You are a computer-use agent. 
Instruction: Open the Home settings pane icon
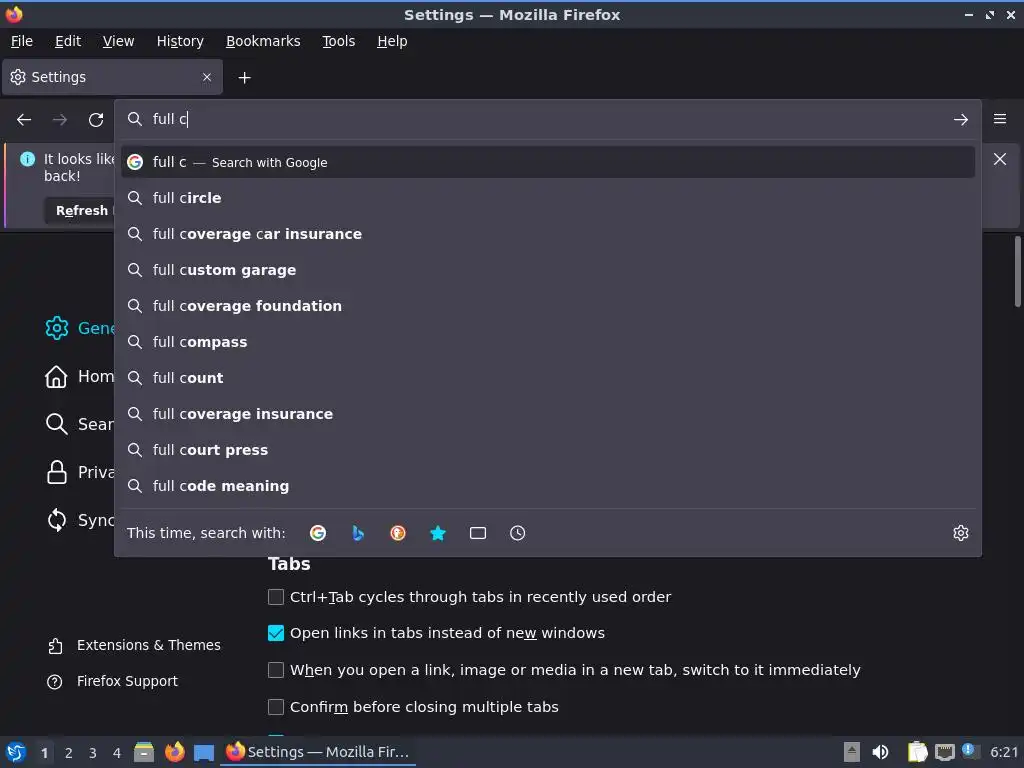point(56,376)
